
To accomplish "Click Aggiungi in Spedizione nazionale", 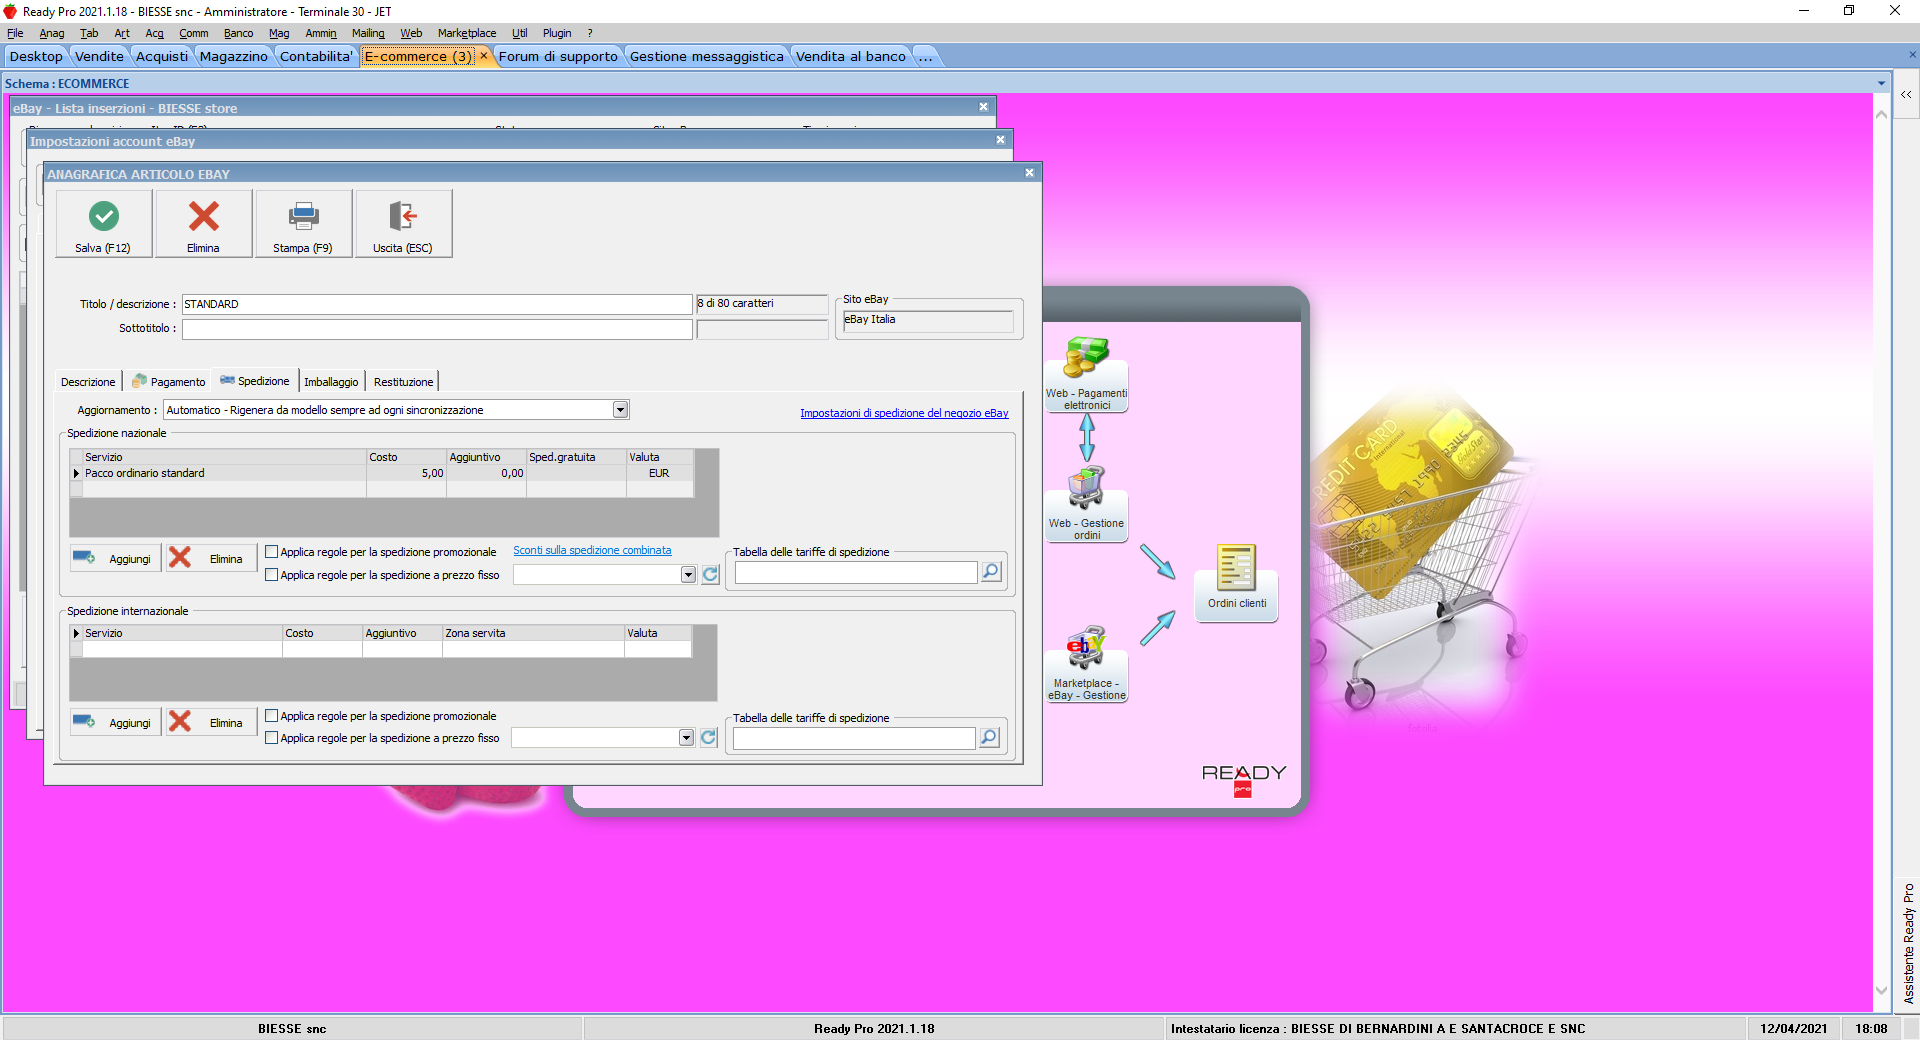I will tap(115, 558).
